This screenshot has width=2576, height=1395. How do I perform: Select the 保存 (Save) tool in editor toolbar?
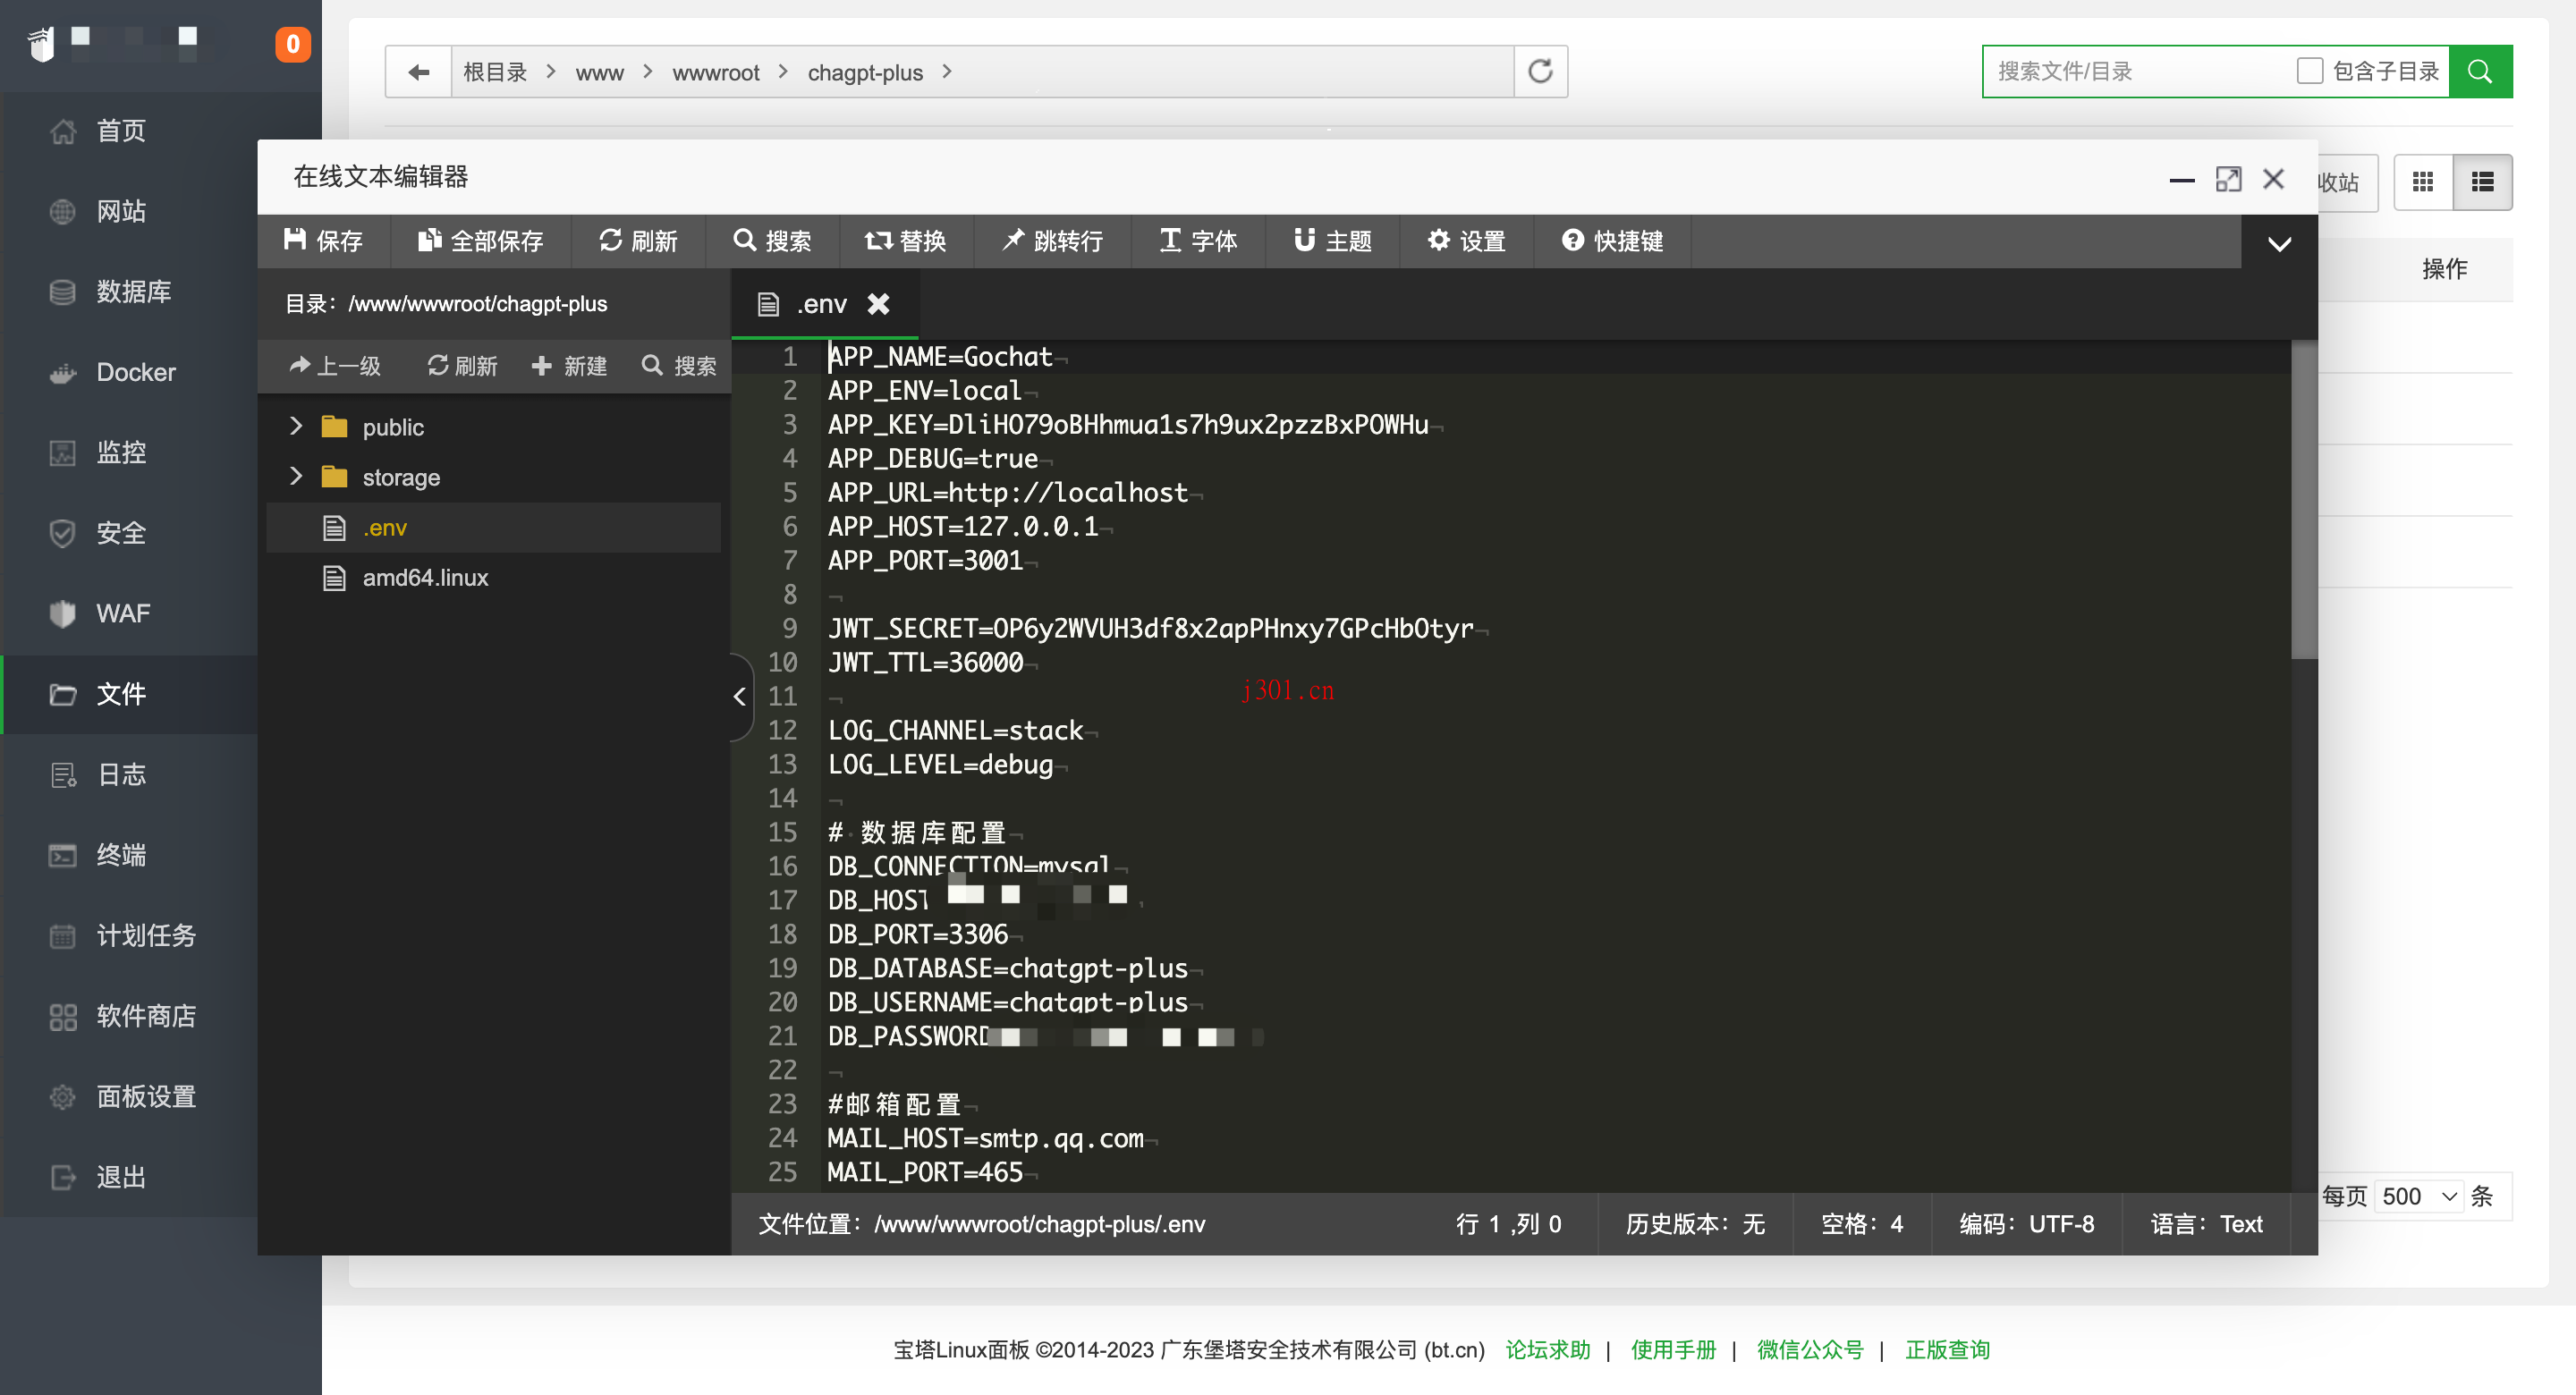322,241
